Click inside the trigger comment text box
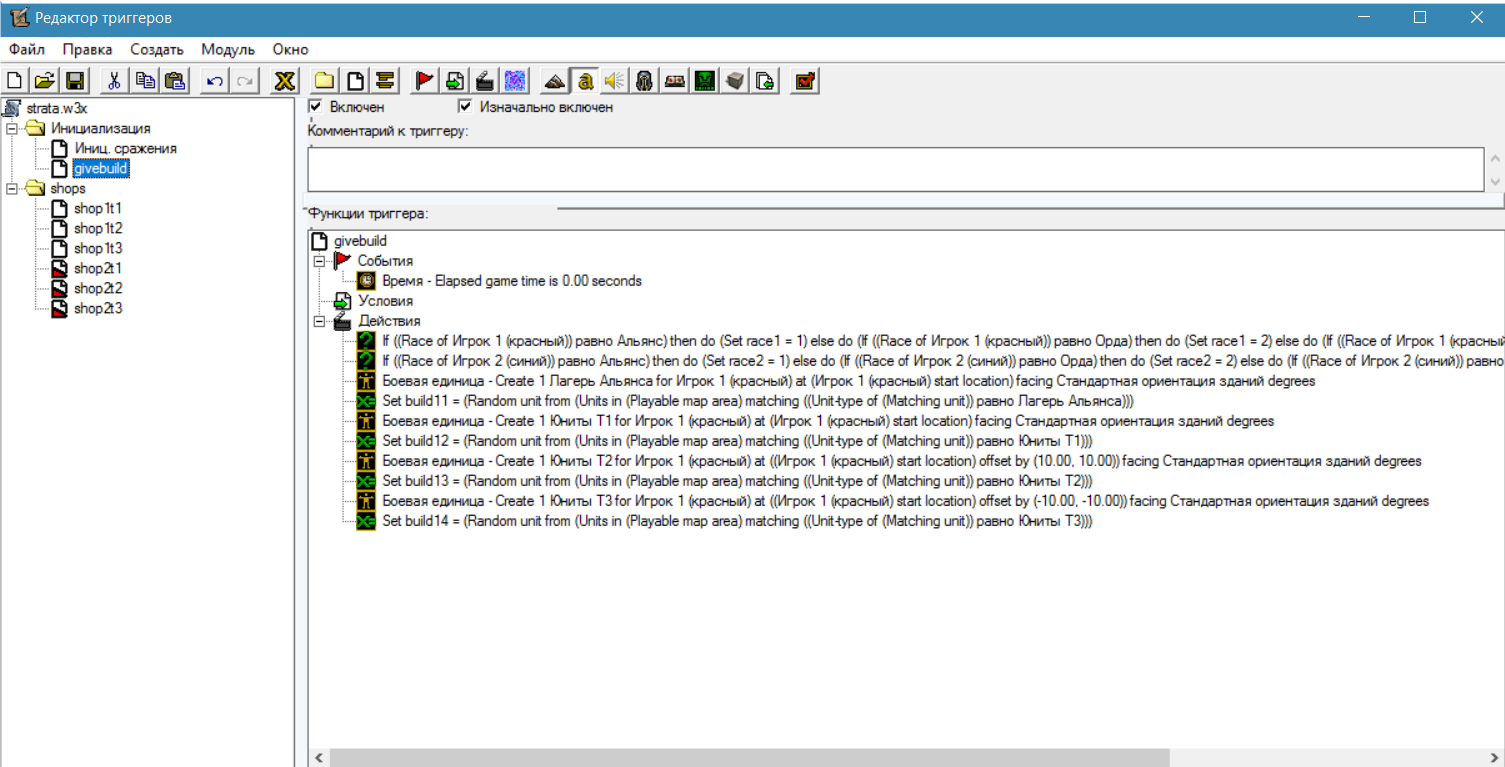This screenshot has height=767, width=1505. [895, 169]
